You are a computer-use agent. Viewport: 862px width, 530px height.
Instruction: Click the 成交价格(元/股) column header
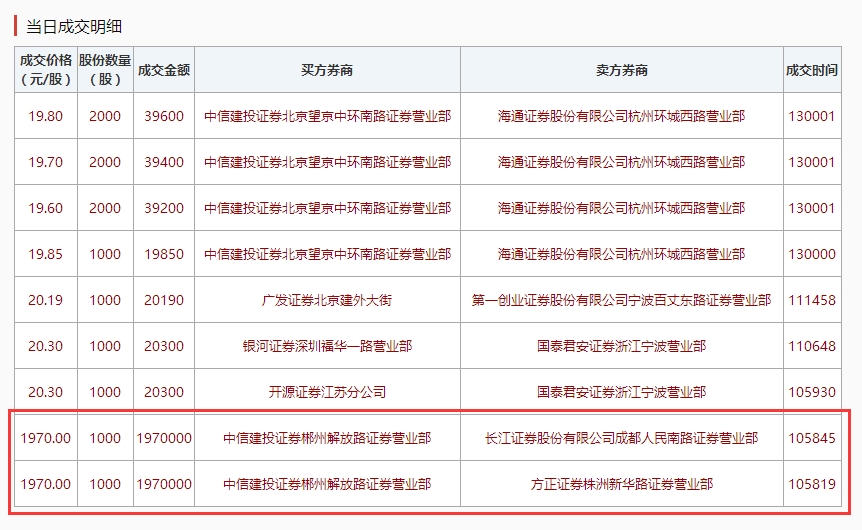point(46,69)
